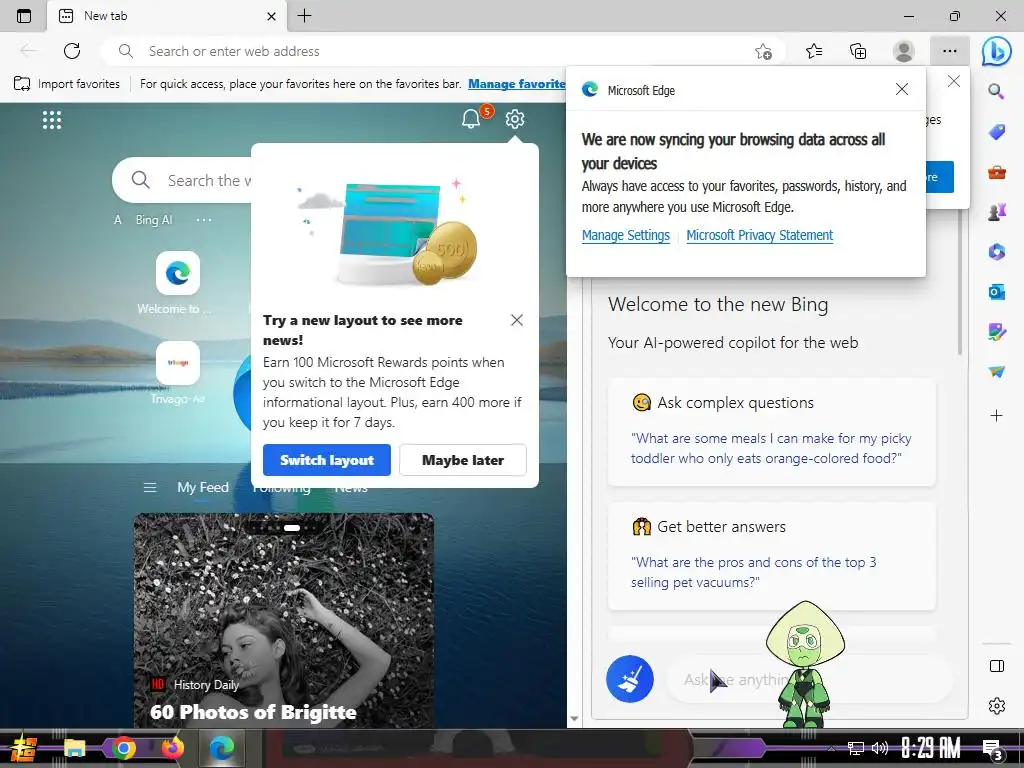Close the Microsoft Edge sync notification
Image resolution: width=1024 pixels, height=768 pixels.
902,89
